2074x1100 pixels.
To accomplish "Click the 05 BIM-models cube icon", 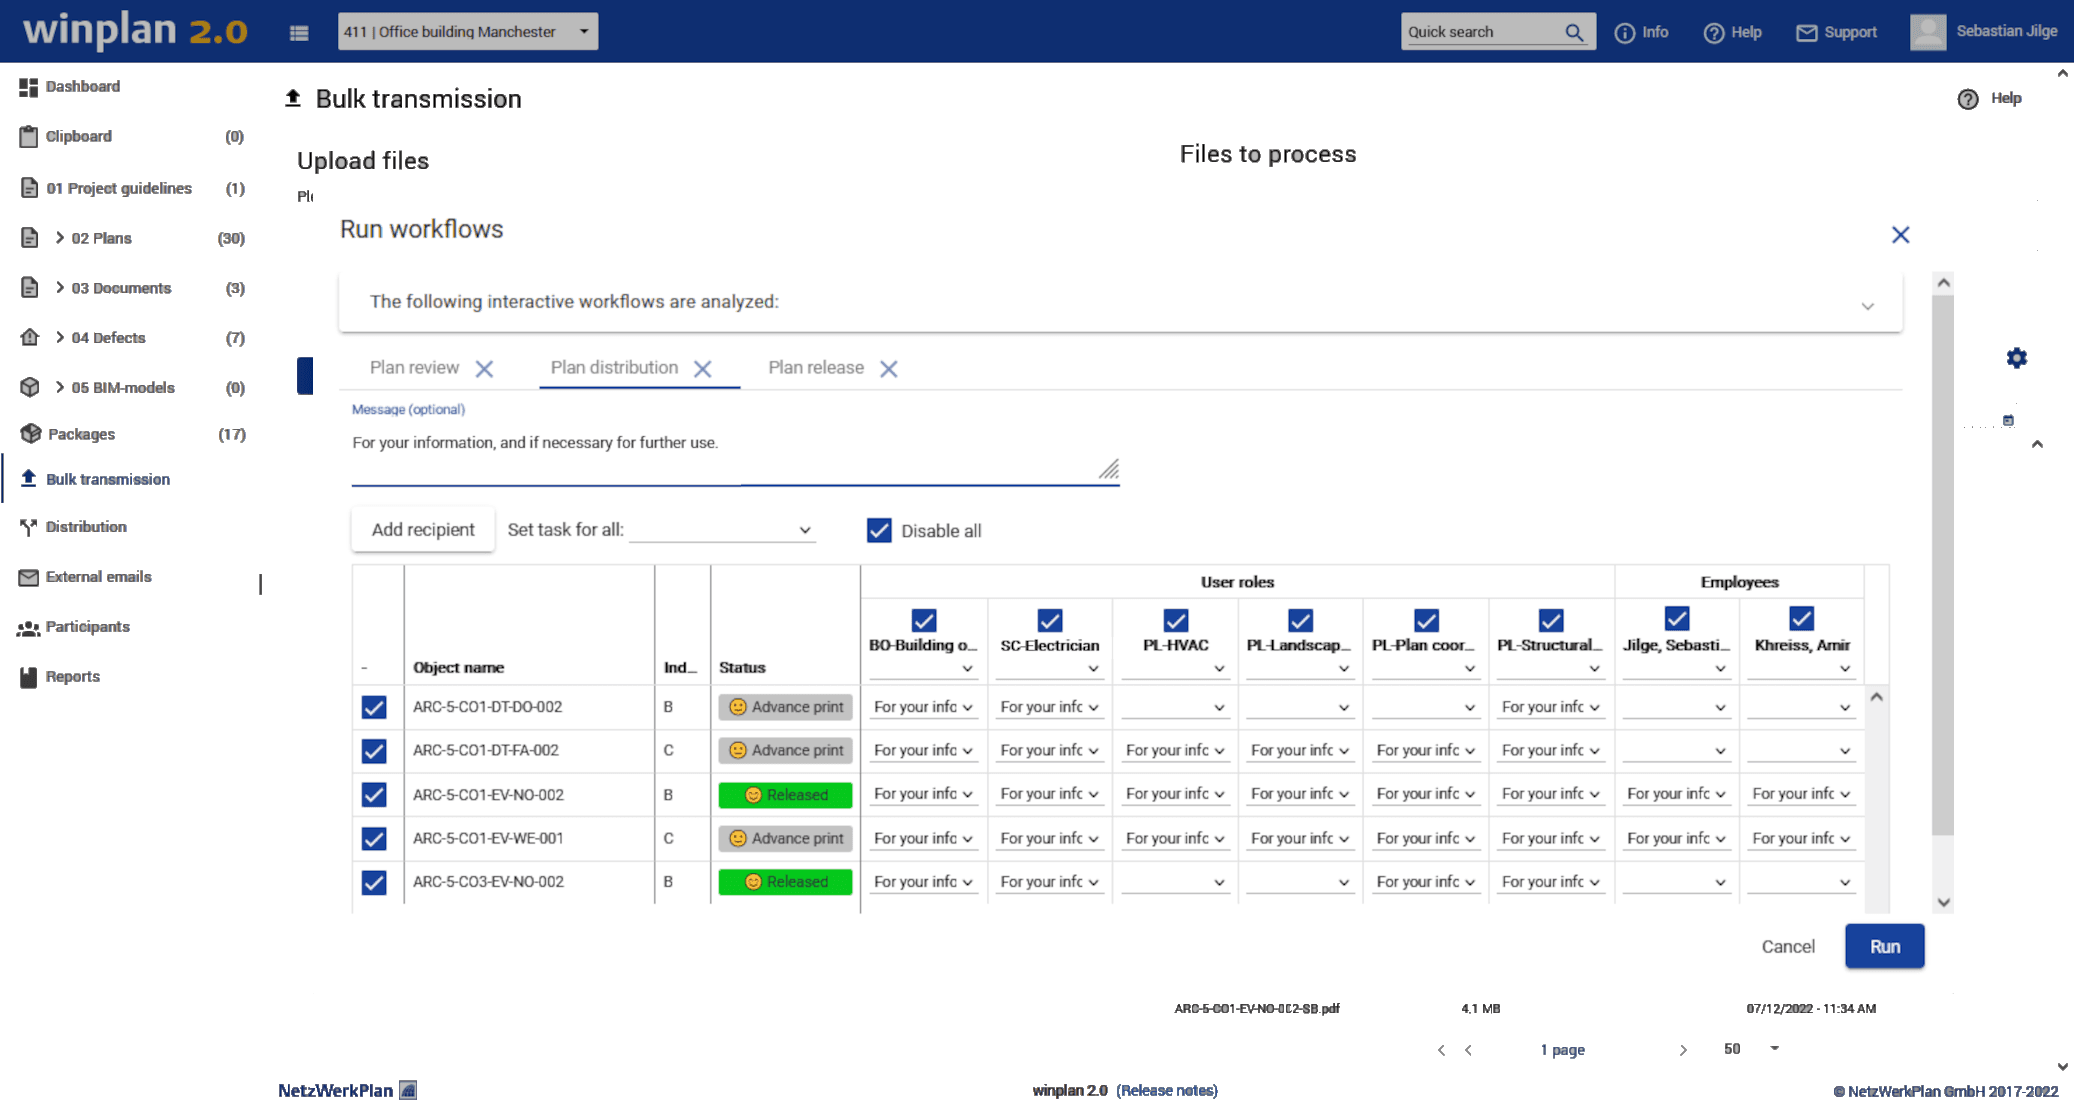I will [x=29, y=387].
